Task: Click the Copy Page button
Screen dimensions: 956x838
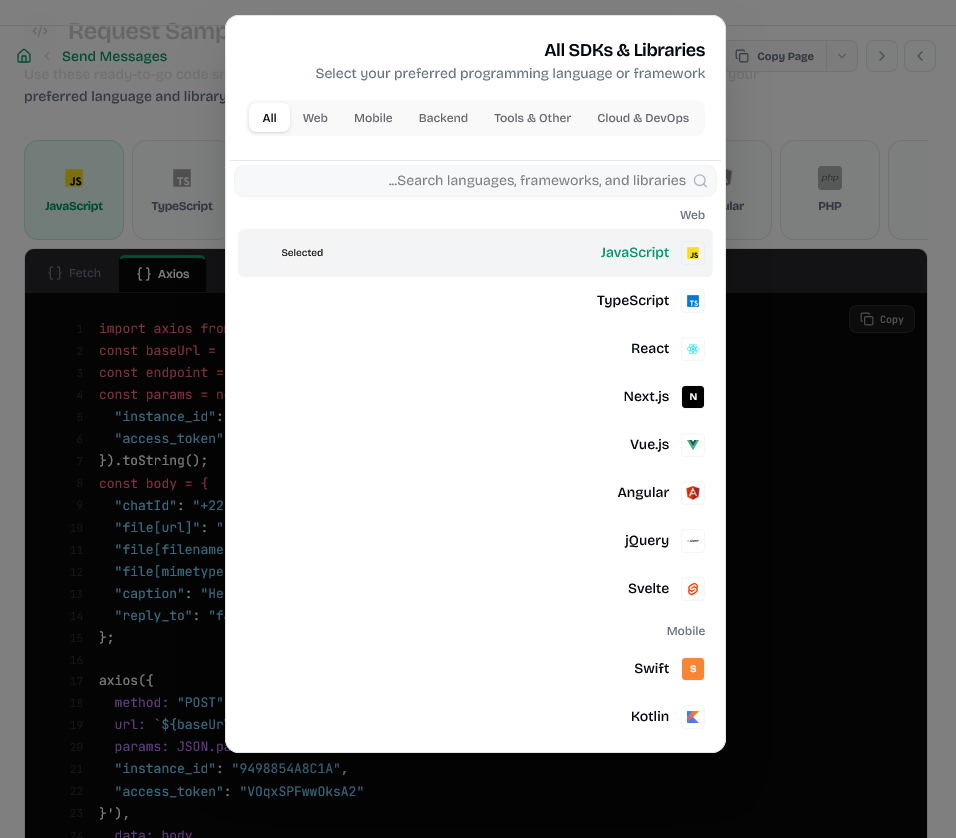Action: [x=776, y=56]
